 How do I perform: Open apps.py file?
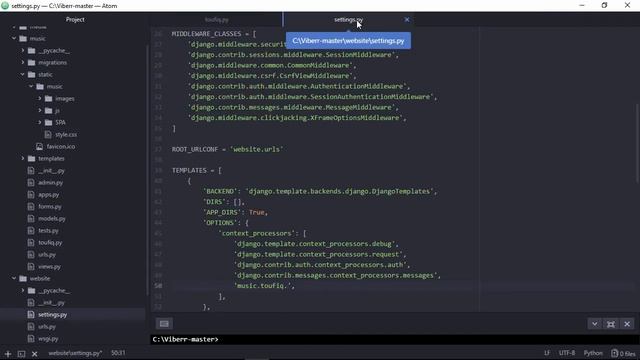tap(49, 195)
